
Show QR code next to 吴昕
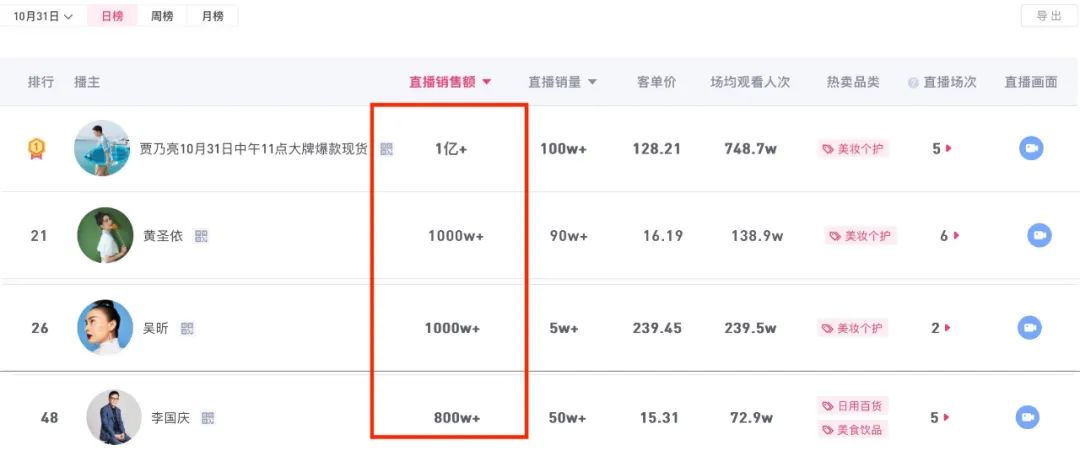coord(187,328)
